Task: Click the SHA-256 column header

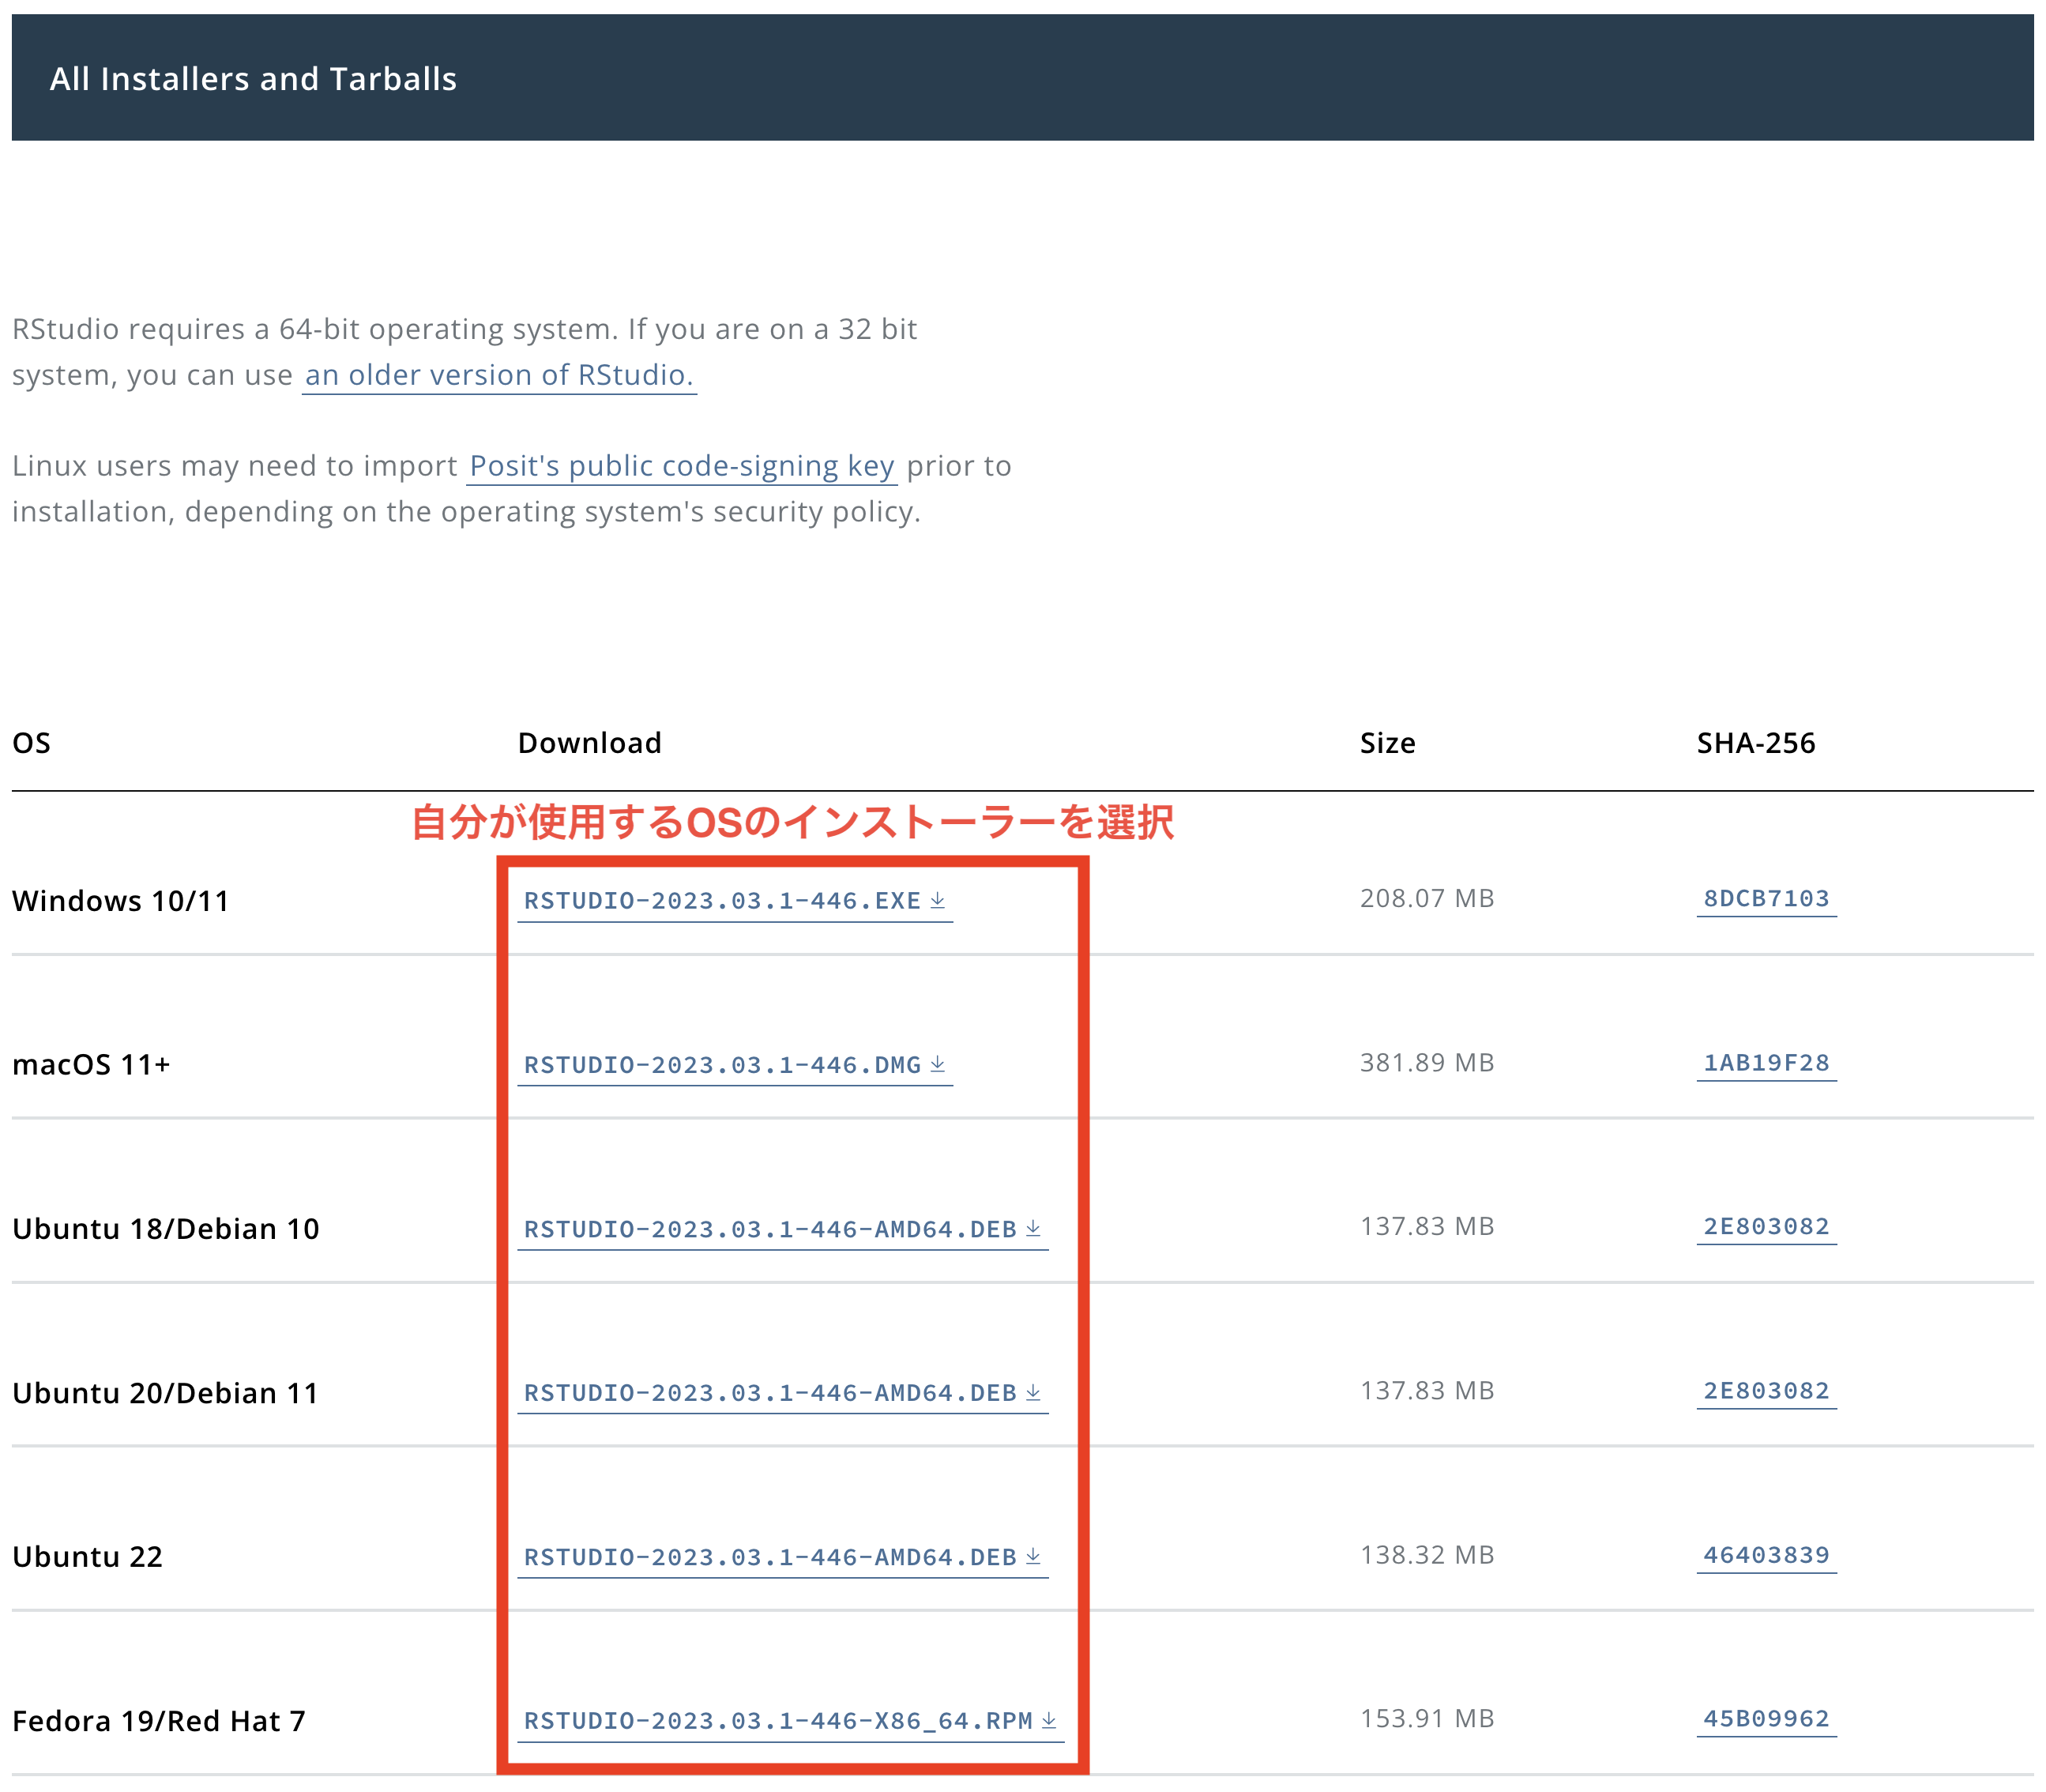Action: click(1755, 742)
